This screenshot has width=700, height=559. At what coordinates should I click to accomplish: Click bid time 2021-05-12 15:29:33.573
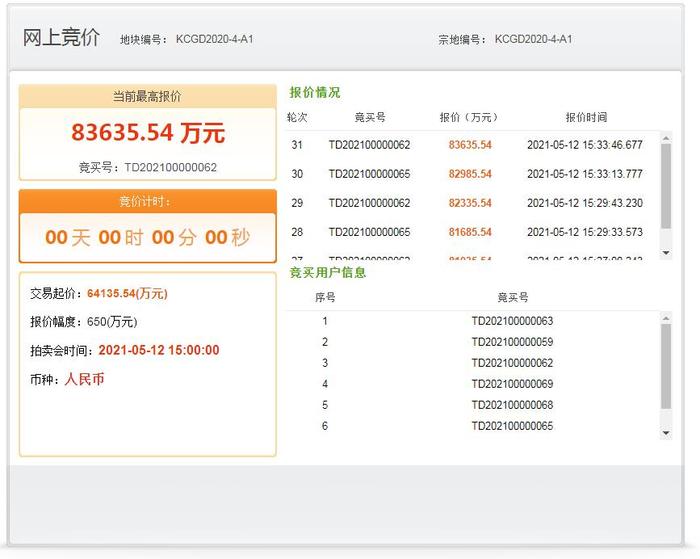[585, 232]
